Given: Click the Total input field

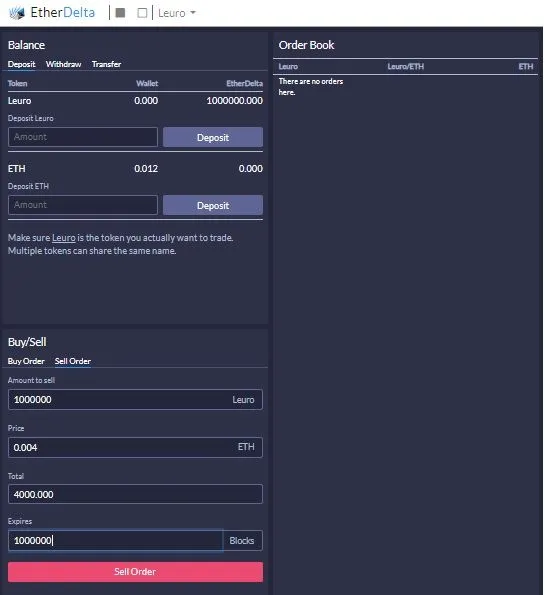Looking at the screenshot, I should click(135, 494).
